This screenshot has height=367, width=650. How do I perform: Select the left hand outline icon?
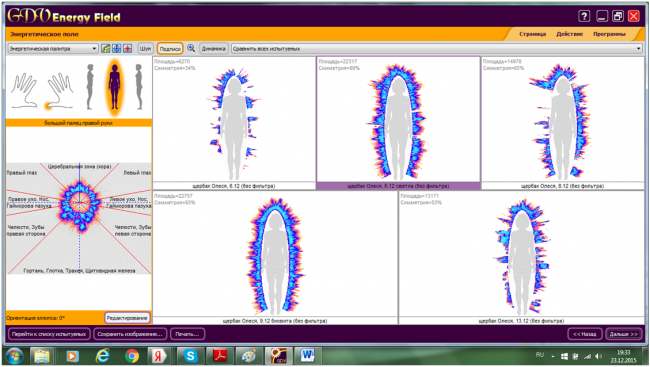24,90
